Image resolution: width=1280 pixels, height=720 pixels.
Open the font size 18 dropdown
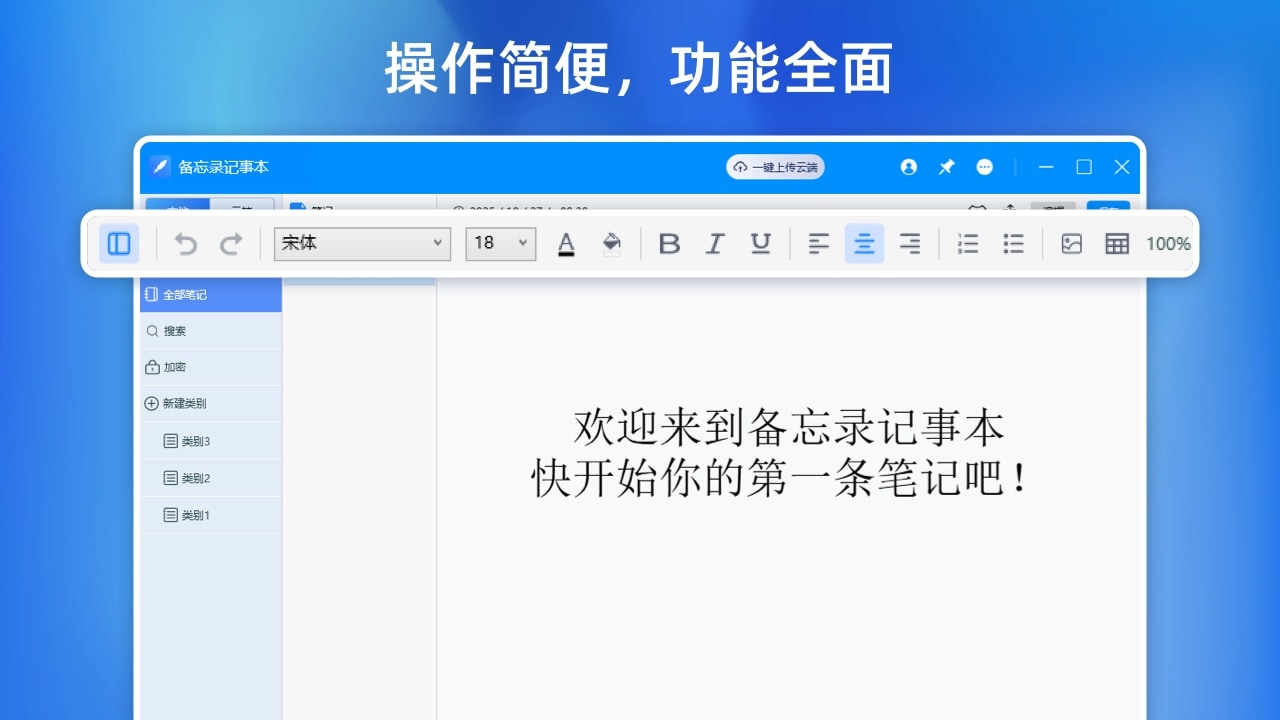coord(500,243)
